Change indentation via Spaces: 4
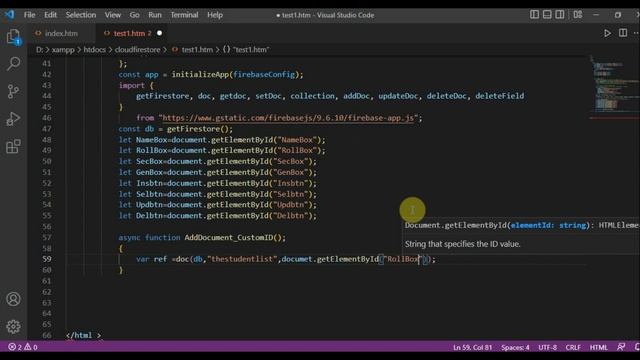This screenshot has width=640, height=360. [x=515, y=347]
